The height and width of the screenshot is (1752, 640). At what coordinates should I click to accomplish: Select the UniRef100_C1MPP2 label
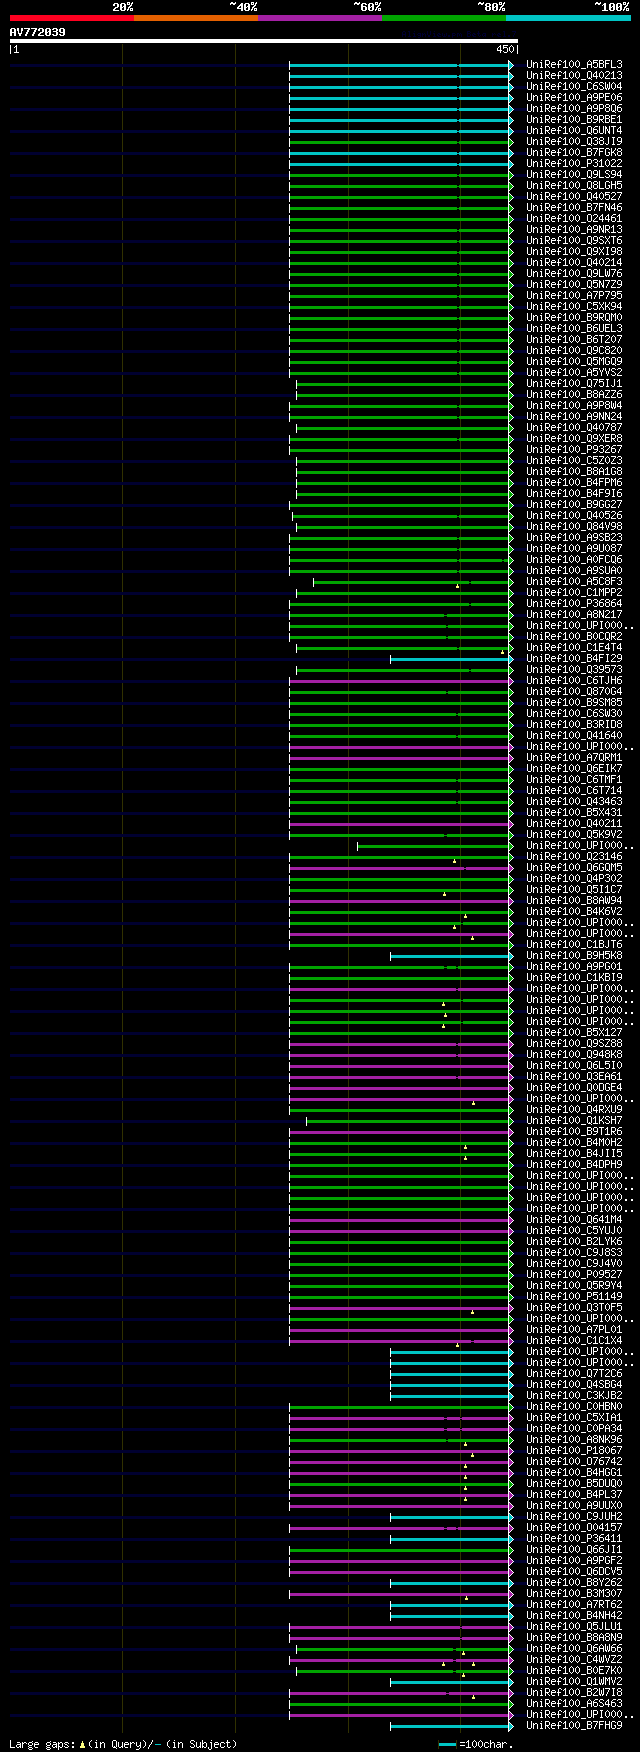[x=574, y=593]
